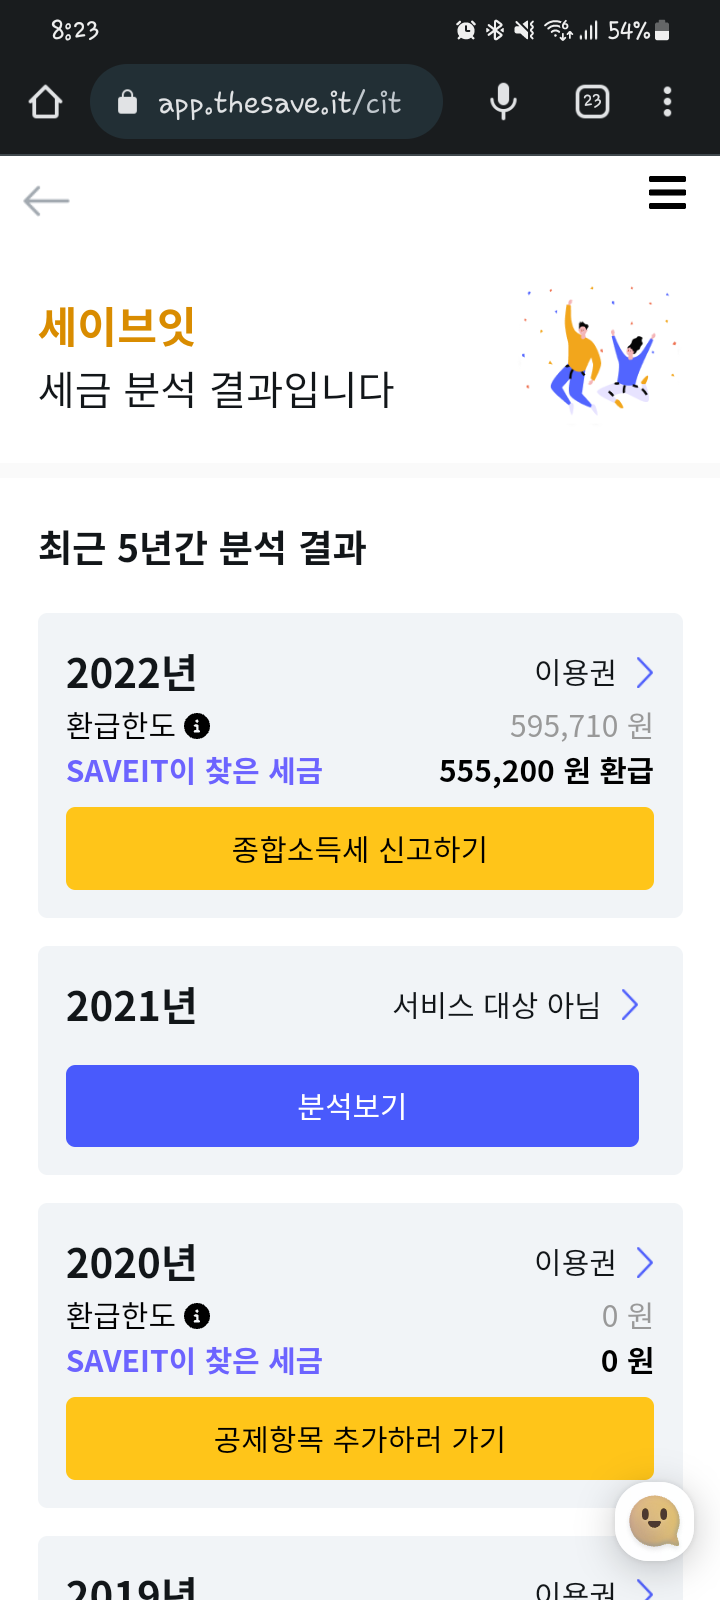The image size is (720, 1600).
Task: Tap the SAVEIT이 찾은 세금 label in 2020
Action: (194, 1361)
